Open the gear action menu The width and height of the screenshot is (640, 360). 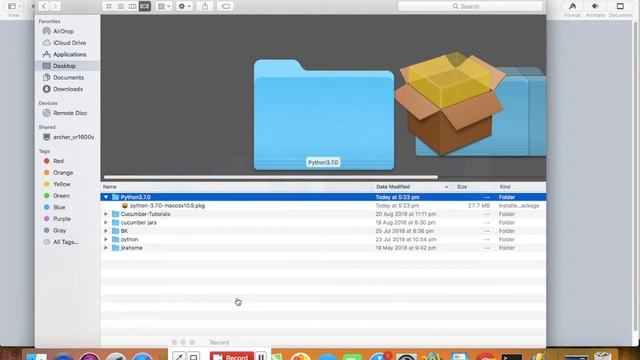[x=184, y=6]
